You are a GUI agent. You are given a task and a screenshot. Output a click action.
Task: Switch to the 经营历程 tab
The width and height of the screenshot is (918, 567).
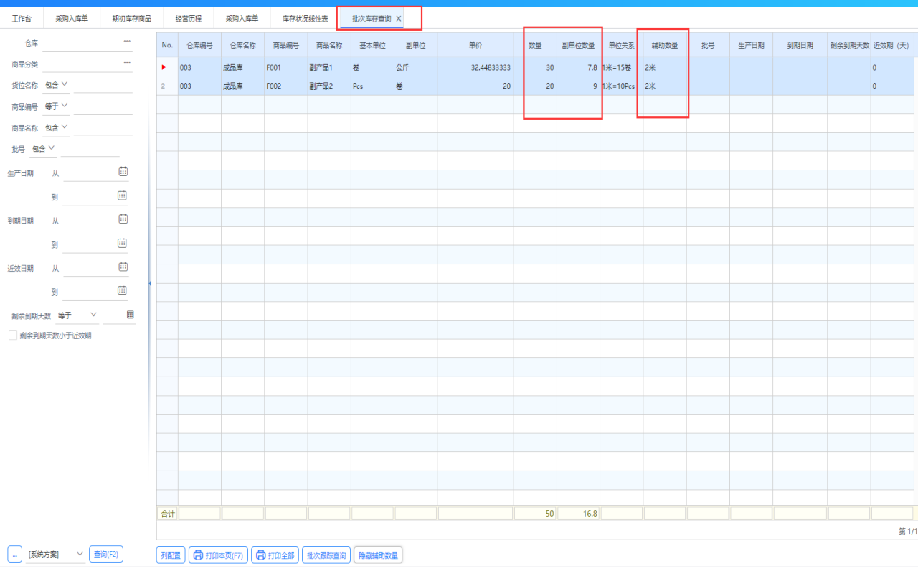[188, 18]
